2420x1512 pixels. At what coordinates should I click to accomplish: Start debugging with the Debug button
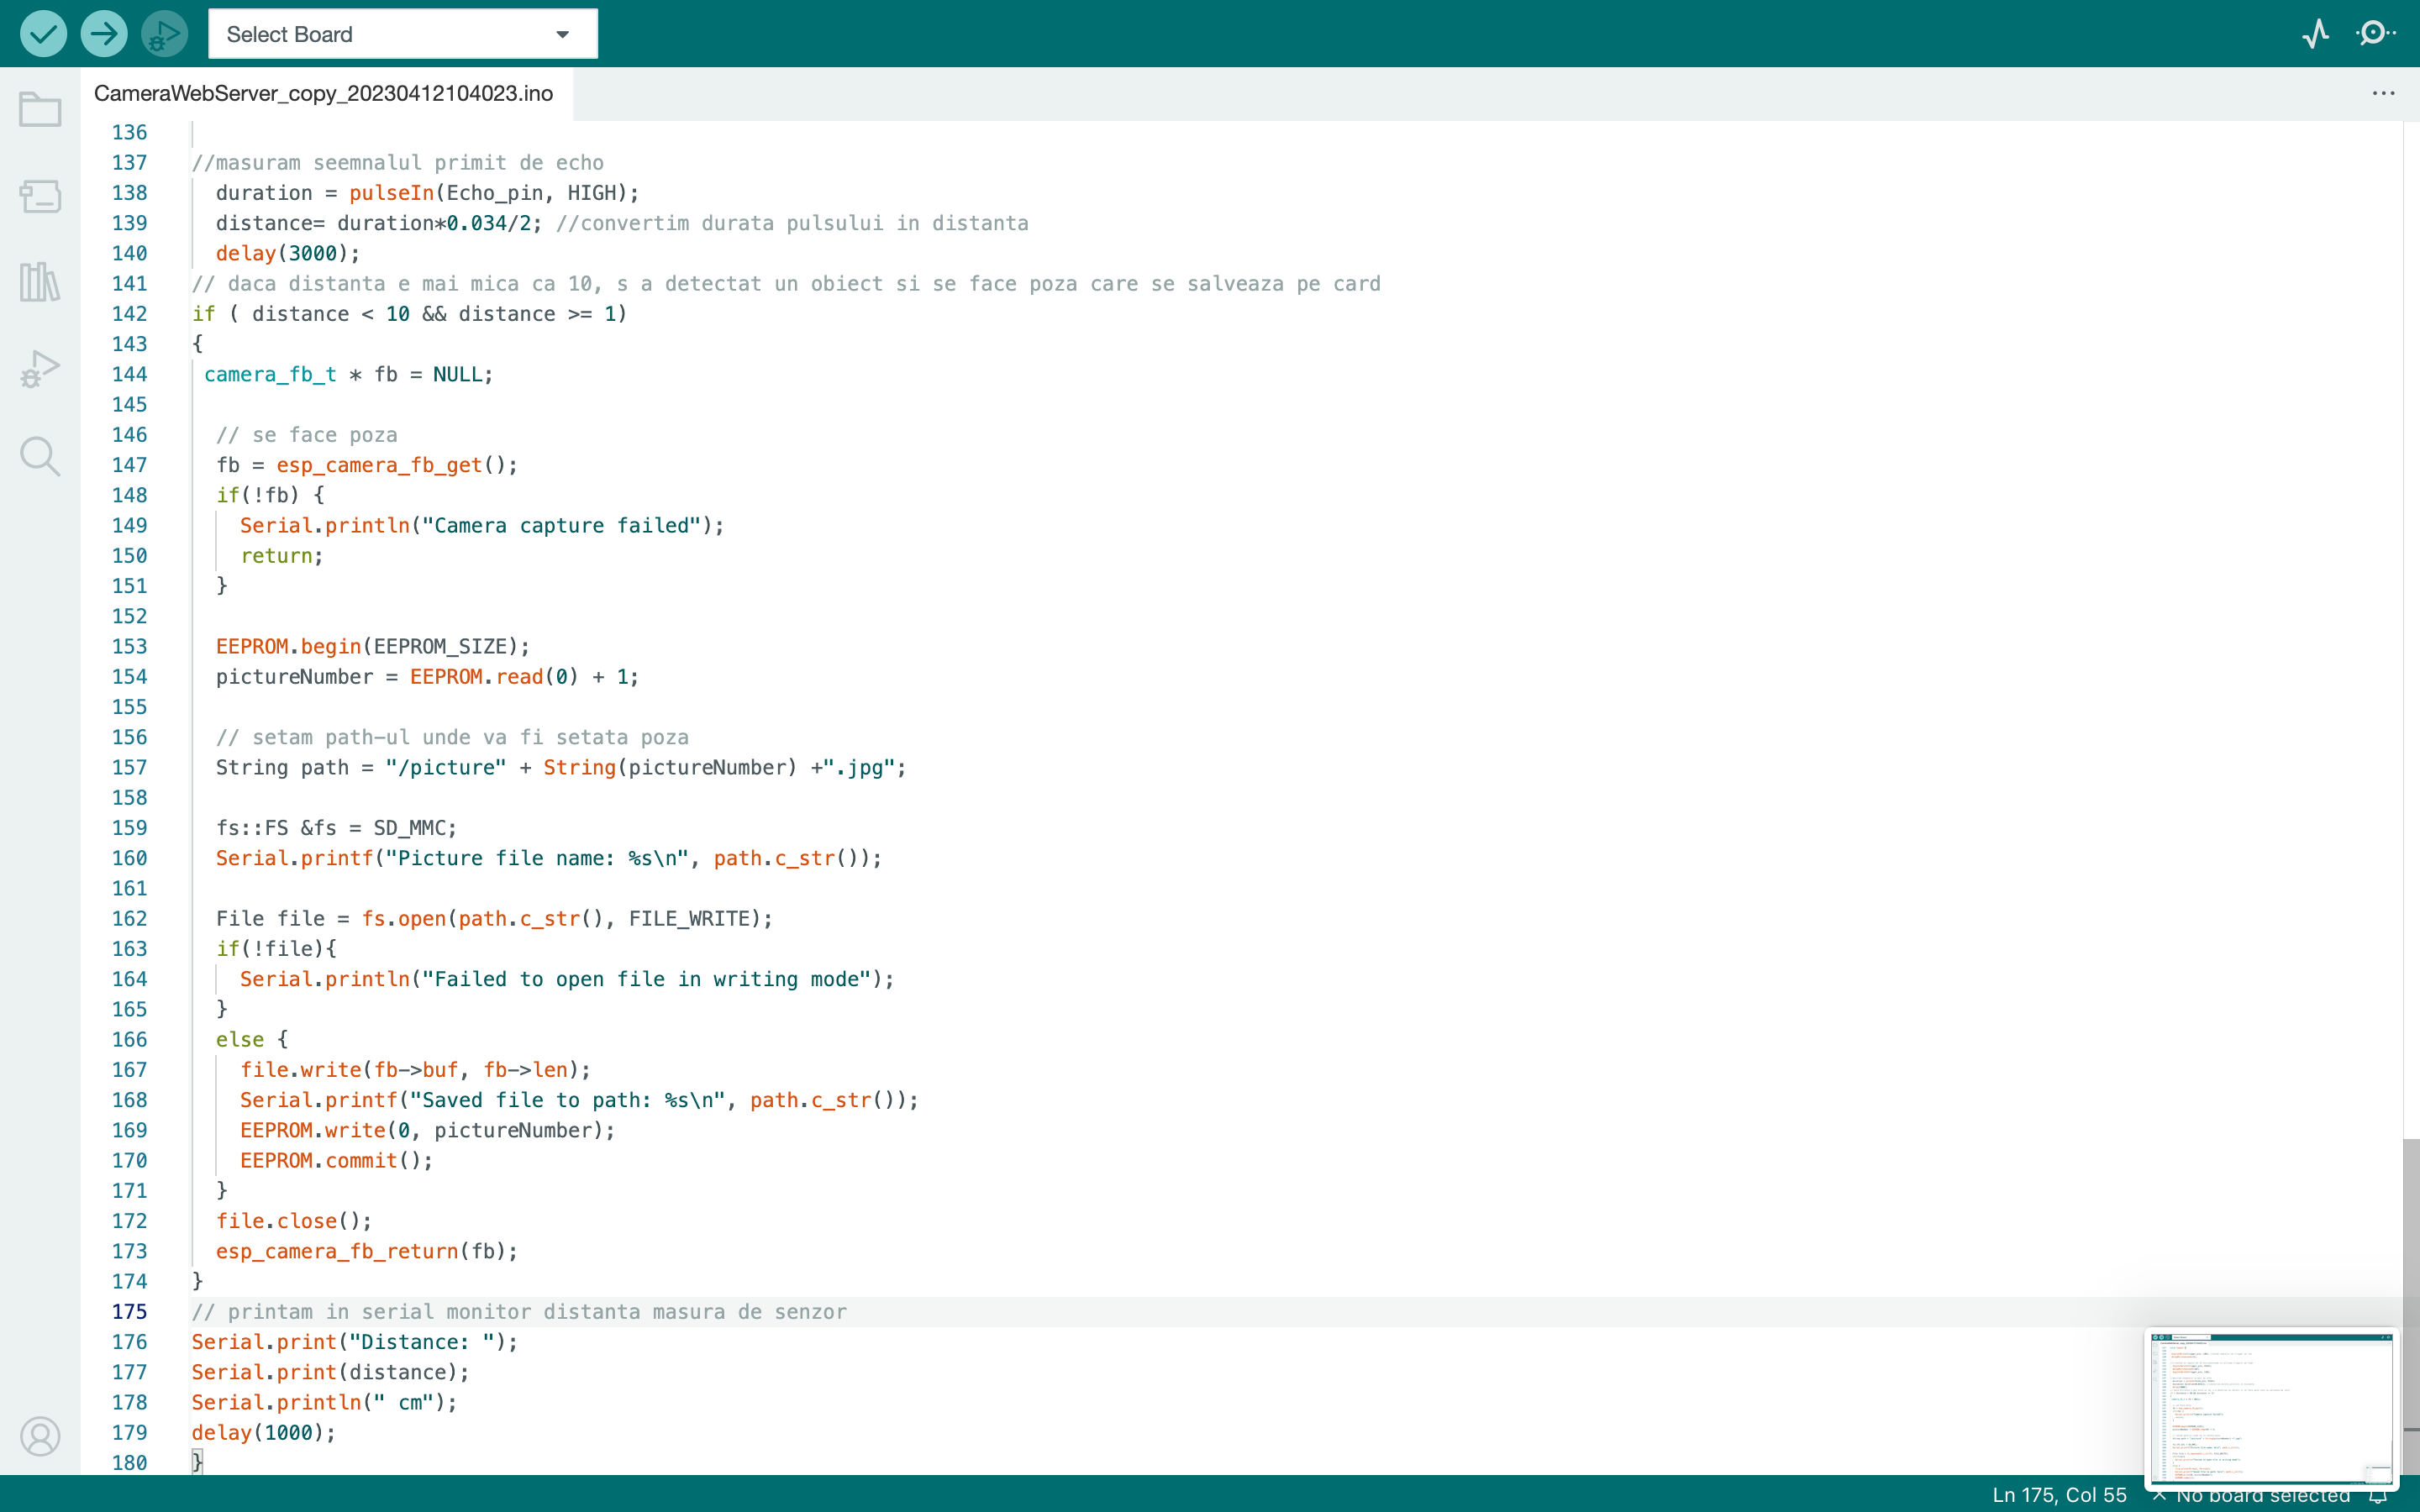(x=165, y=34)
